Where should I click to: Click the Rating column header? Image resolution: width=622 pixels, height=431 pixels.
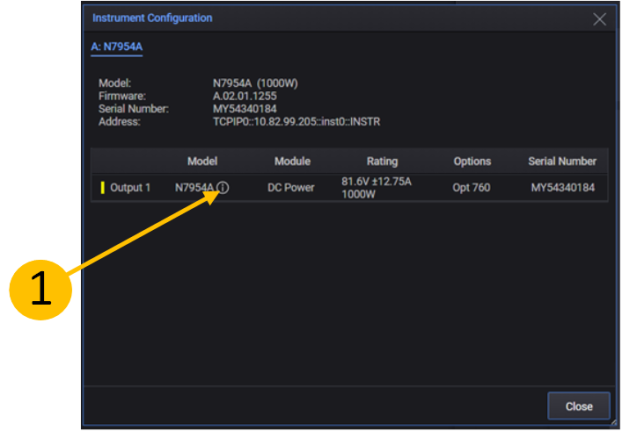(x=382, y=161)
